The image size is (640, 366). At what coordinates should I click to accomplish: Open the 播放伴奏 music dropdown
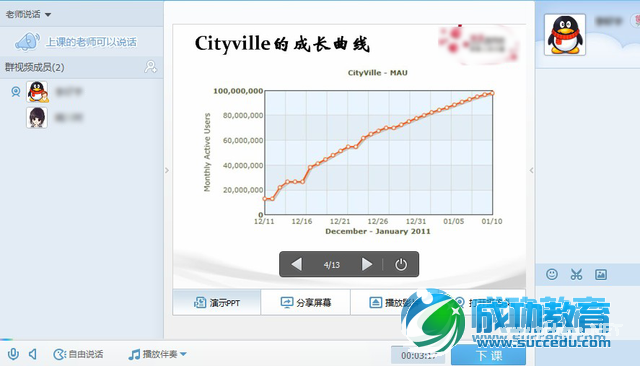[158, 354]
